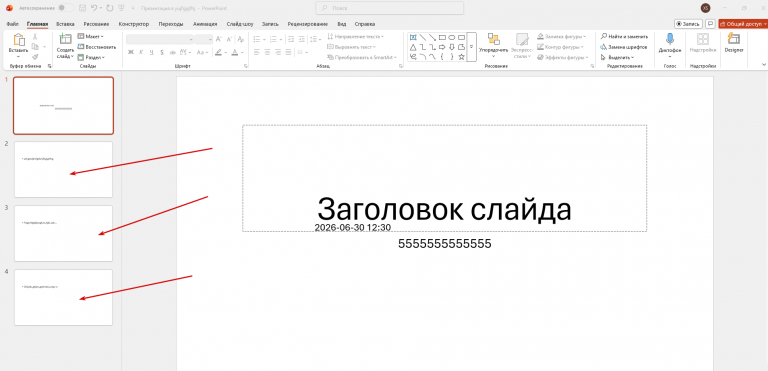Open the Section (Раздел) dropdown
Image resolution: width=768 pixels, height=371 pixels.
pyautogui.click(x=91, y=57)
